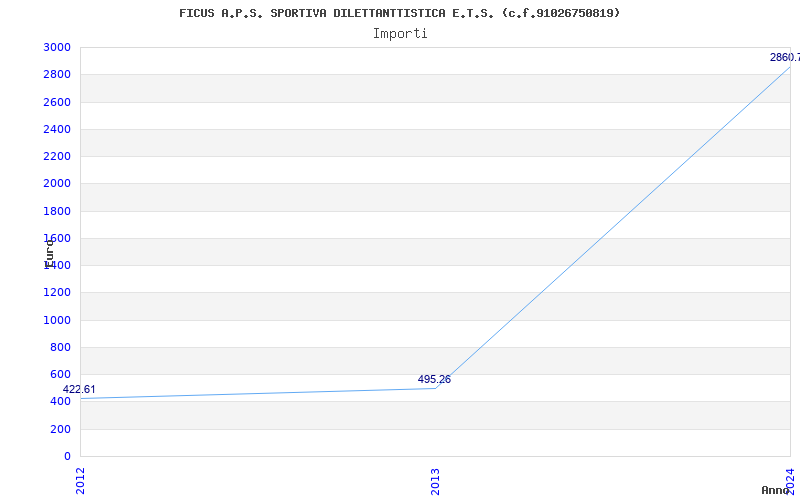Click the 1200 y-axis value
This screenshot has width=800, height=500.
click(57, 293)
